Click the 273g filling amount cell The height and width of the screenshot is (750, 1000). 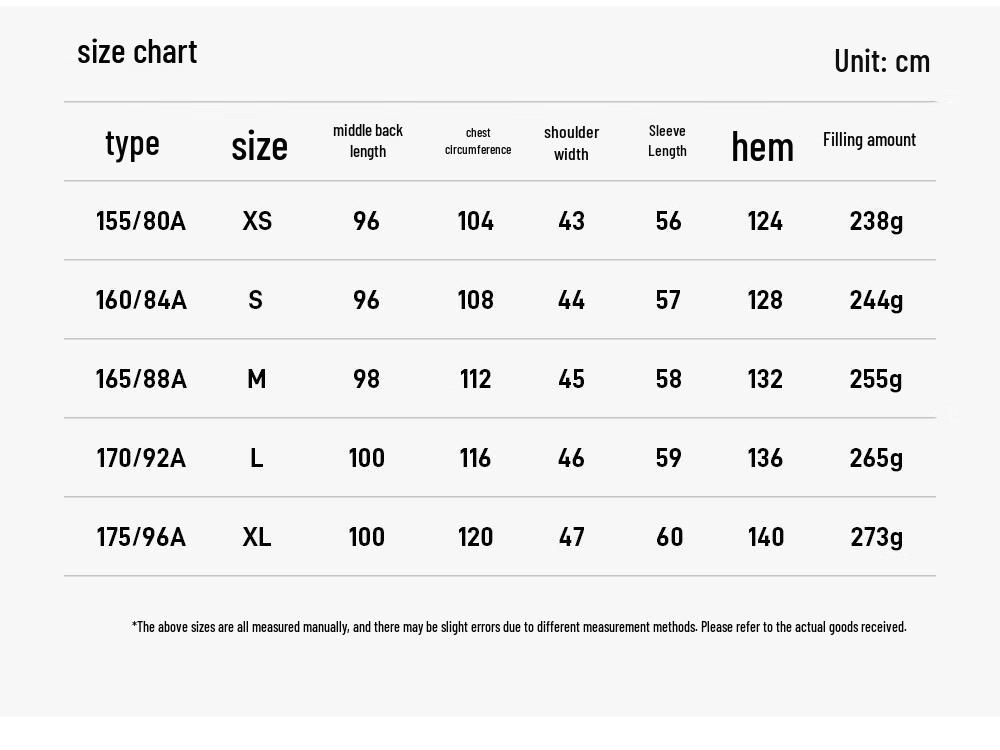(876, 538)
